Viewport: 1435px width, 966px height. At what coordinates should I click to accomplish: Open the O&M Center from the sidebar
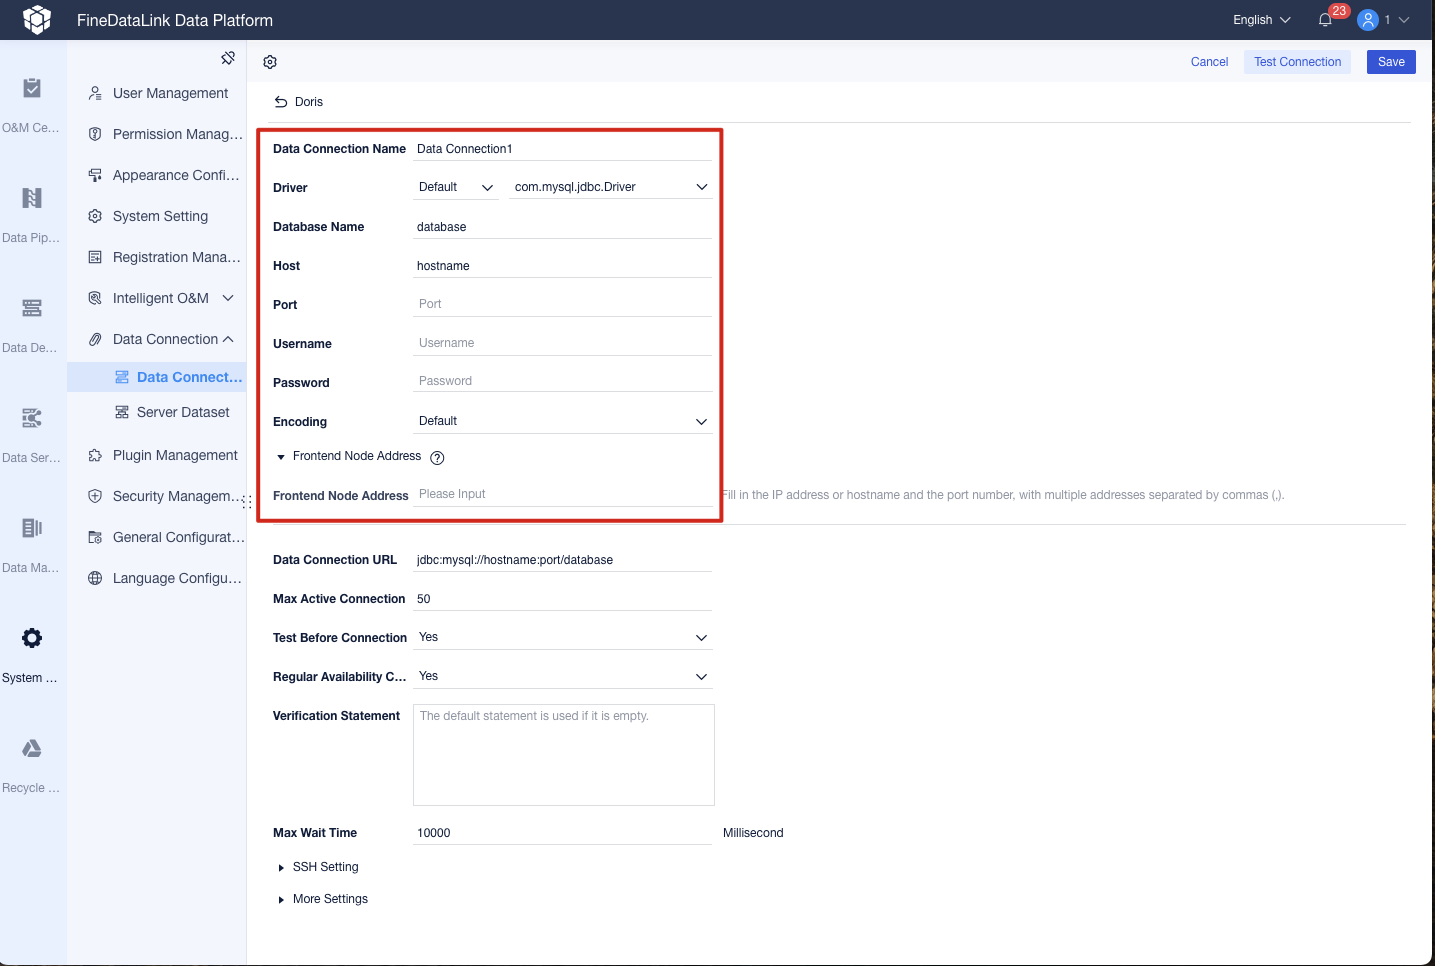click(x=31, y=99)
